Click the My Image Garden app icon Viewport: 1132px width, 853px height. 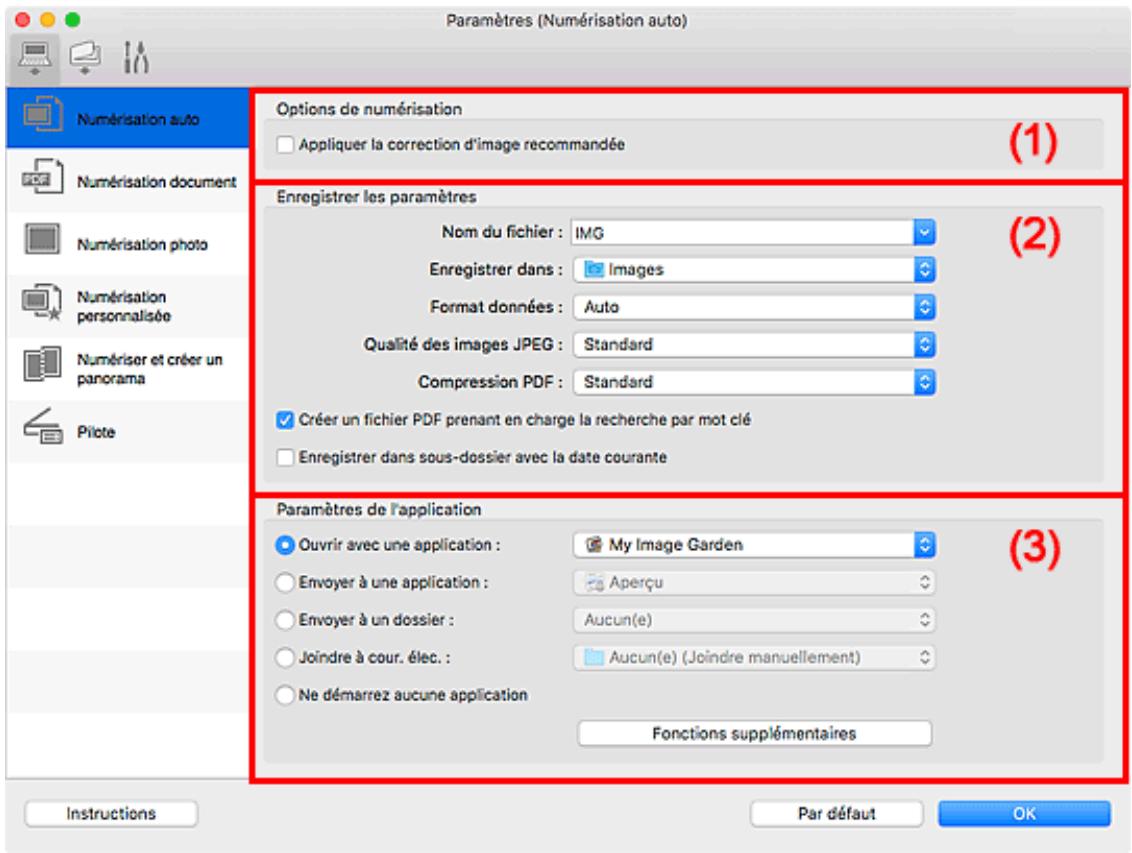pyautogui.click(x=593, y=545)
